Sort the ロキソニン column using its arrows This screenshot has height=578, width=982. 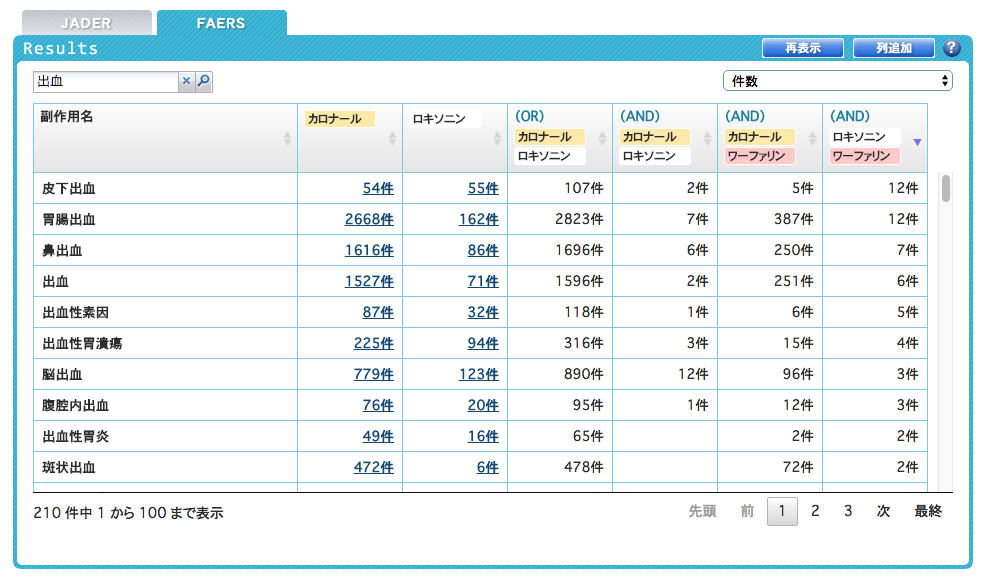click(497, 139)
